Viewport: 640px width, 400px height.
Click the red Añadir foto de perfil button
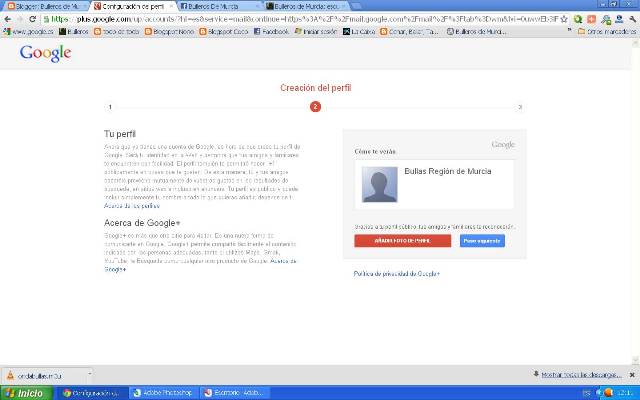(402, 241)
